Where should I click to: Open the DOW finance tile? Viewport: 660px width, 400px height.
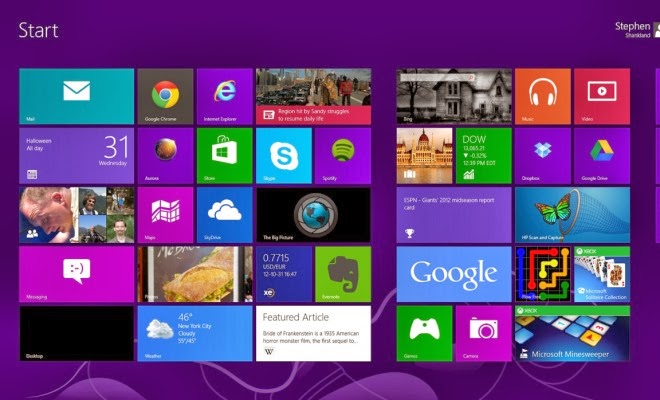[484, 156]
